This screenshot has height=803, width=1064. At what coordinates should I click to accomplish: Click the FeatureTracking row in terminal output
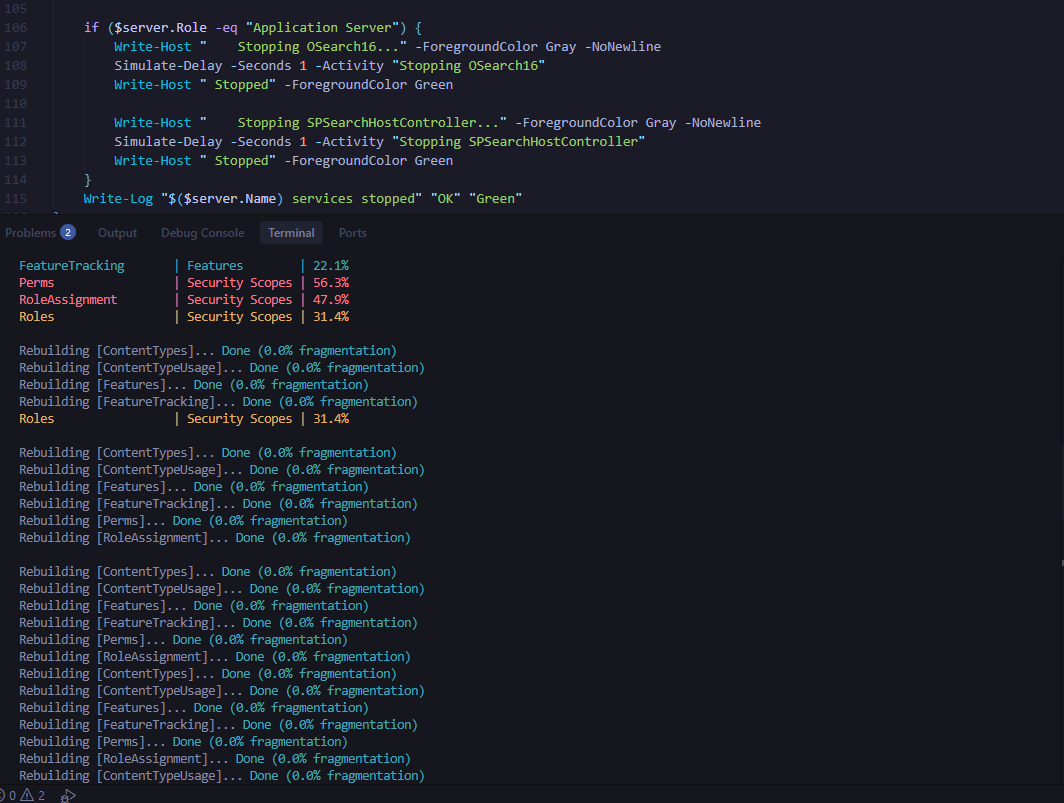[x=184, y=265]
